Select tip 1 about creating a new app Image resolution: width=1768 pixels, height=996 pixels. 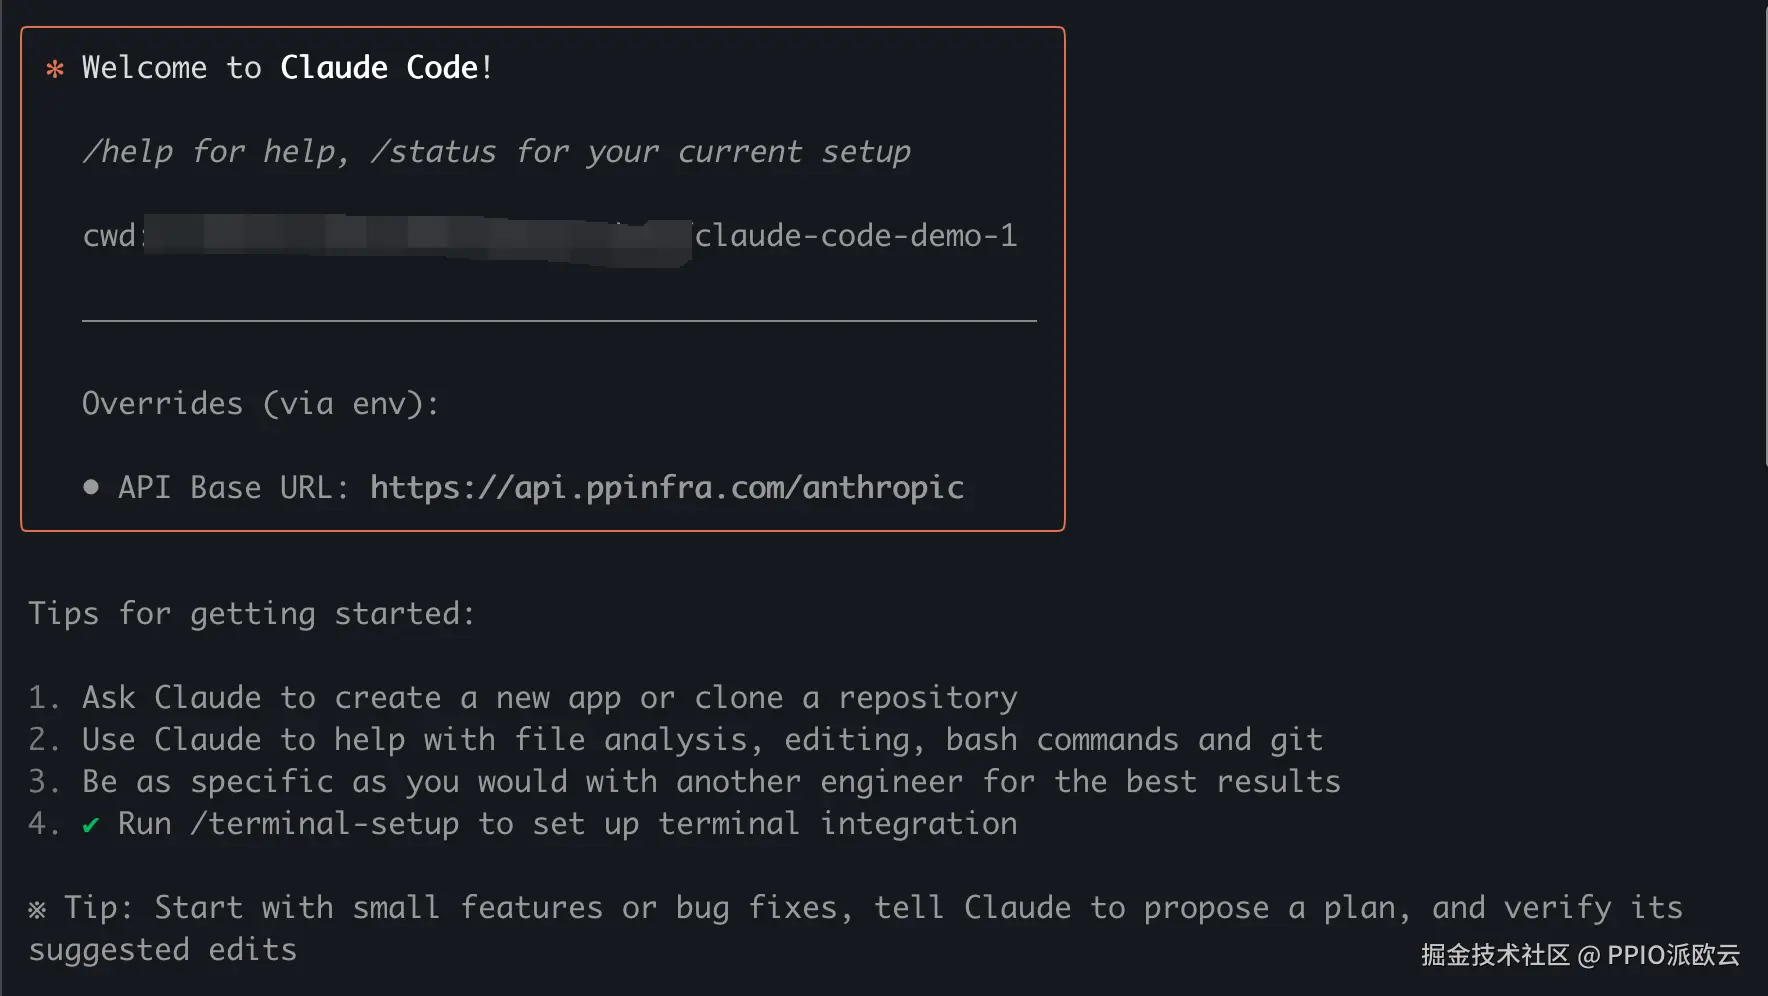pyautogui.click(x=548, y=698)
